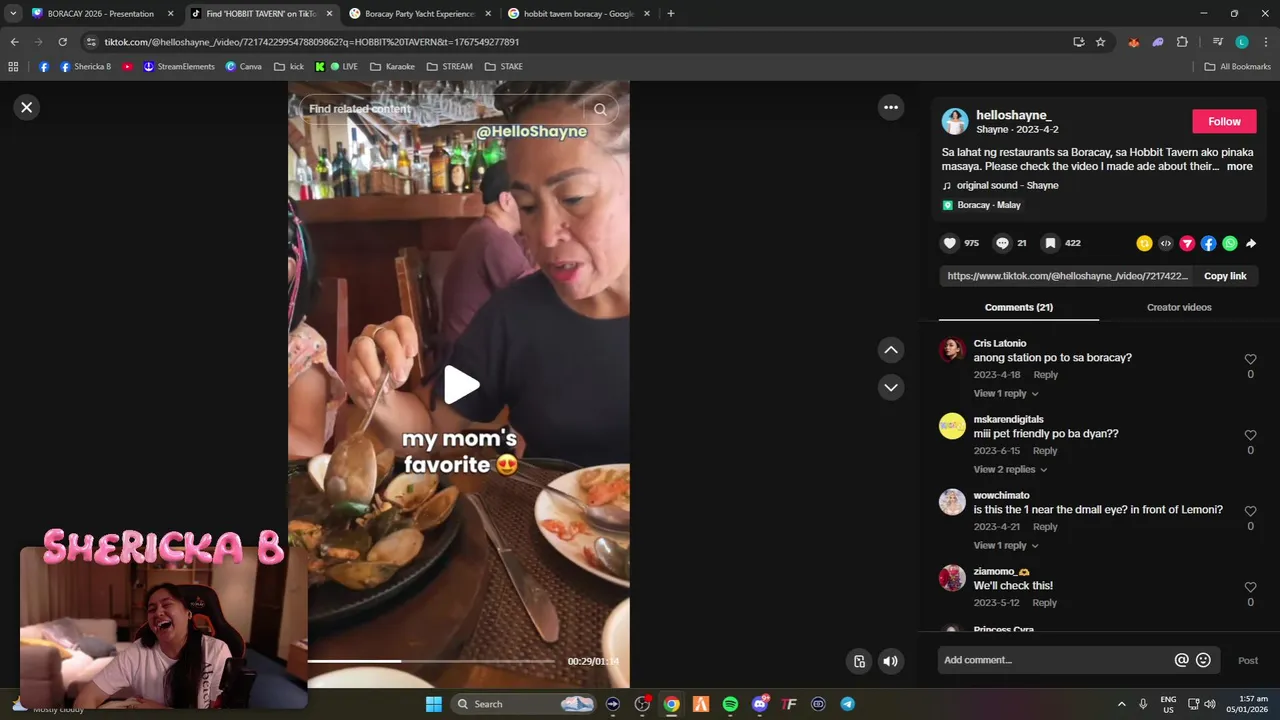Like mskarendigitals' comment

tap(1250, 435)
